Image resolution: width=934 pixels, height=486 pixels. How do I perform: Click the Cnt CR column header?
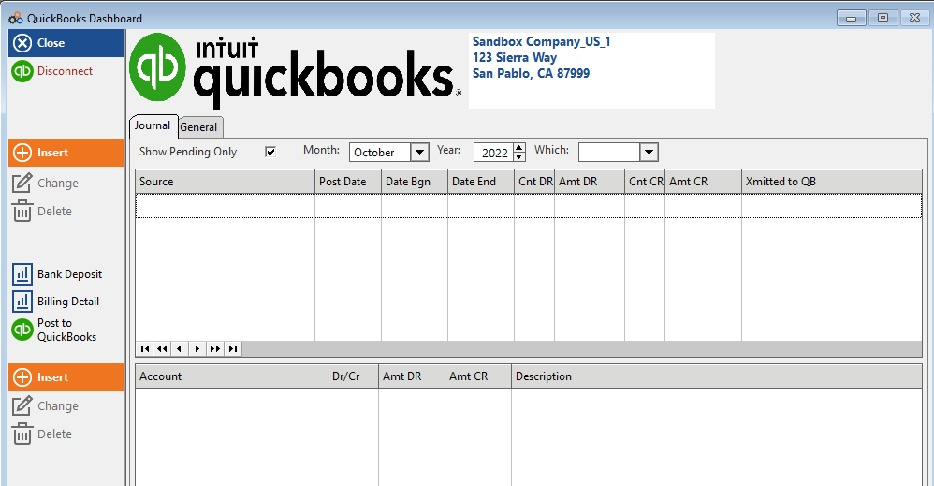tap(645, 182)
